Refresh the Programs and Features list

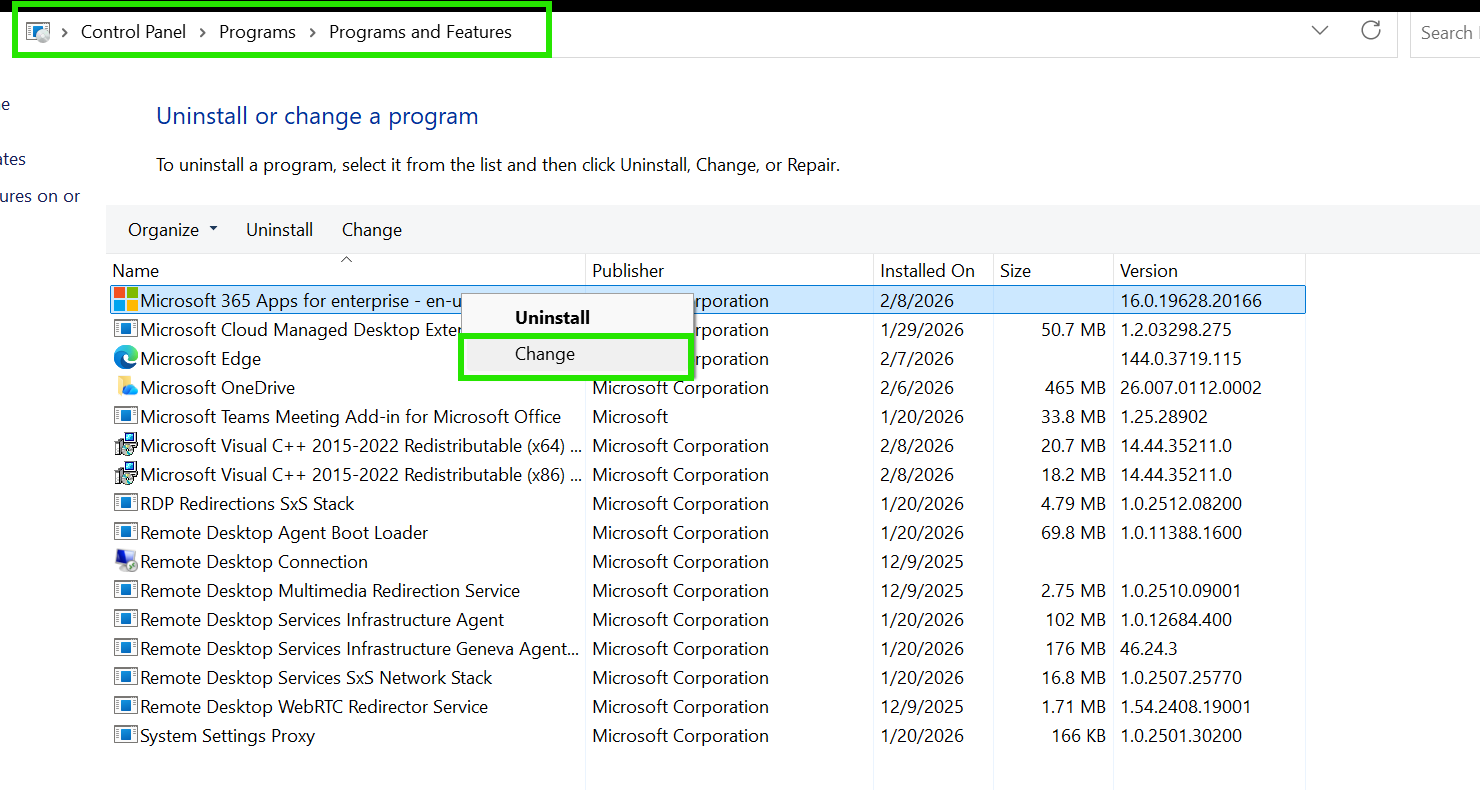1371,31
